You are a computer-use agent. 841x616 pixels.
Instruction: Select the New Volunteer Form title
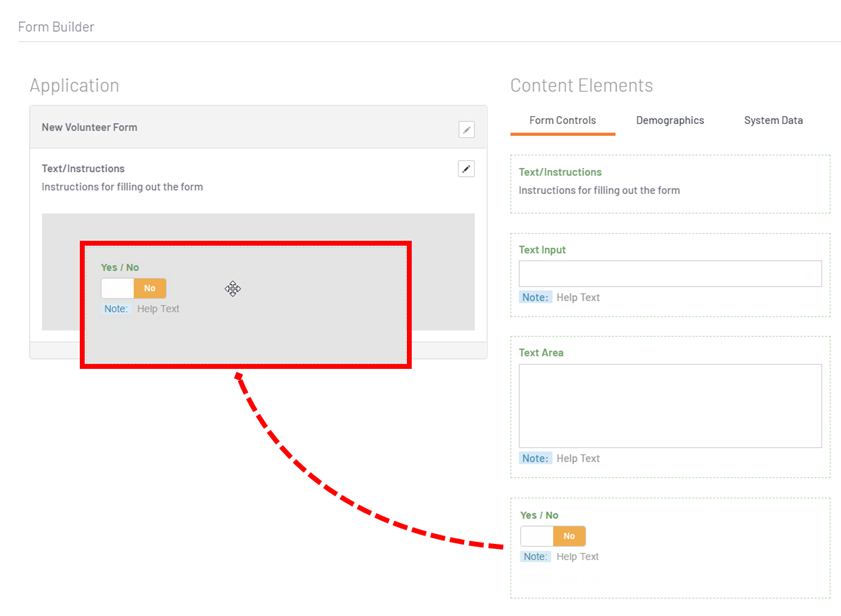(90, 127)
